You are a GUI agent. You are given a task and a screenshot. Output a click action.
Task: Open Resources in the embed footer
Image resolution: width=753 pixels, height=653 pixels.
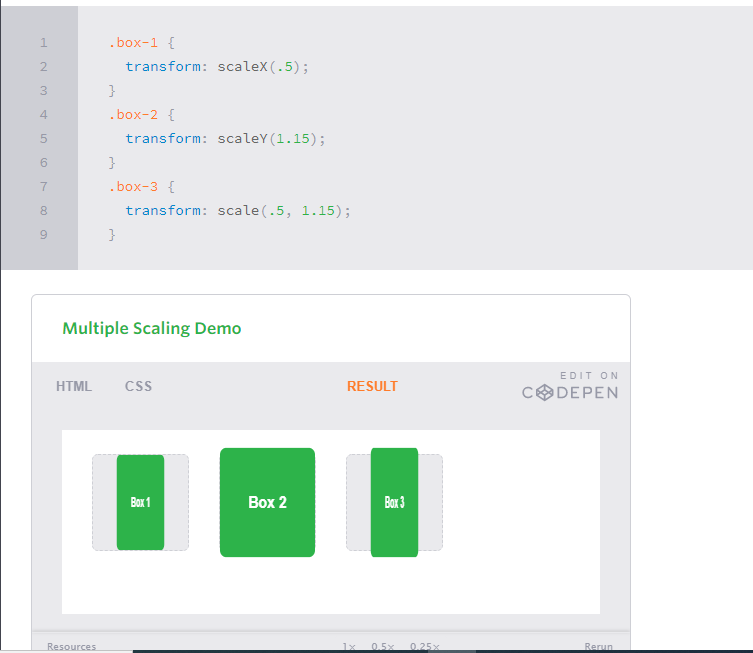click(x=72, y=646)
